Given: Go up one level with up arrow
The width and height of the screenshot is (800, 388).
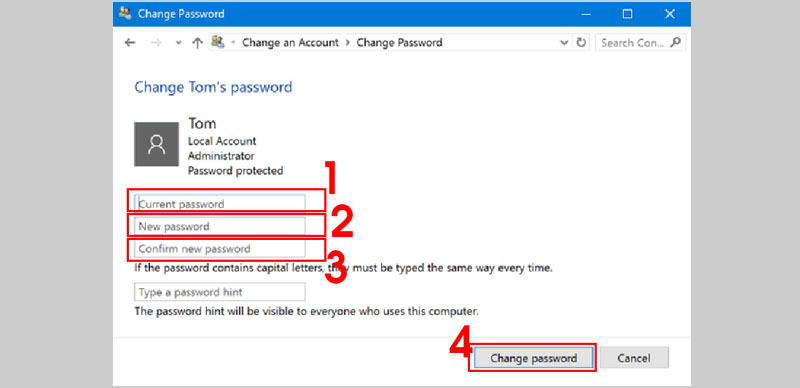Looking at the screenshot, I should (197, 43).
